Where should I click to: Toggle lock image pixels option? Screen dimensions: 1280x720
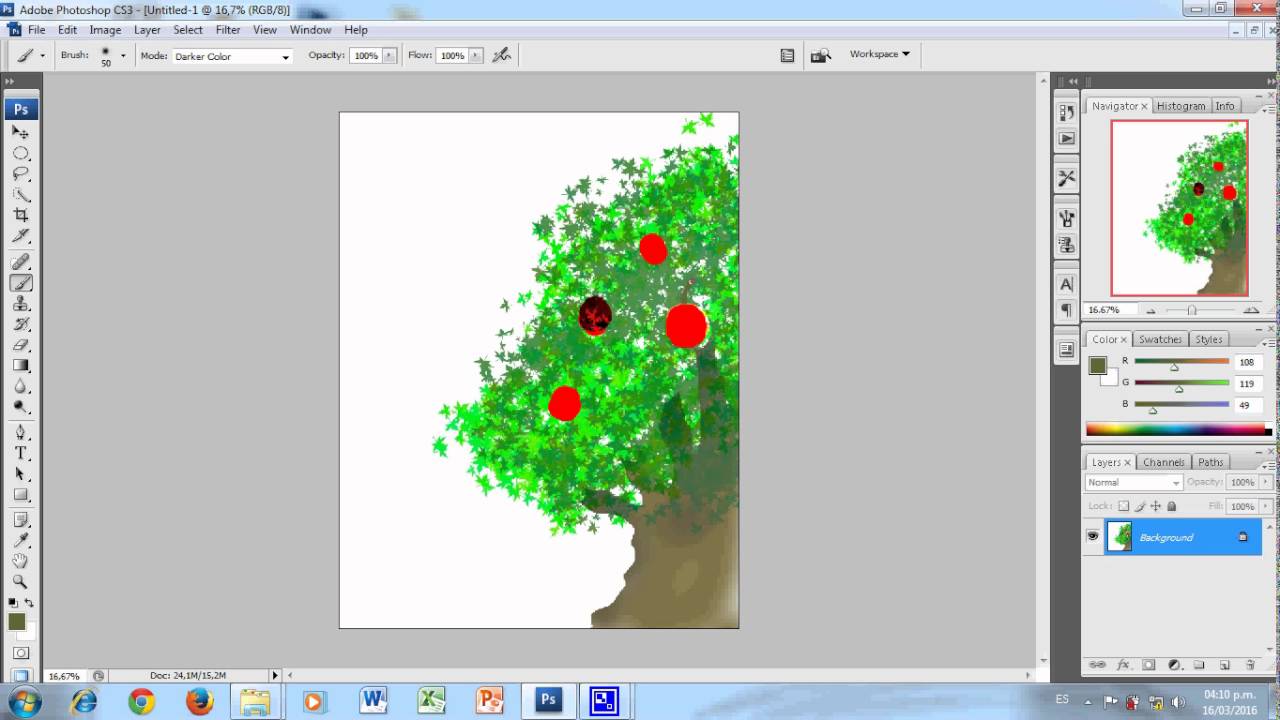(1140, 507)
